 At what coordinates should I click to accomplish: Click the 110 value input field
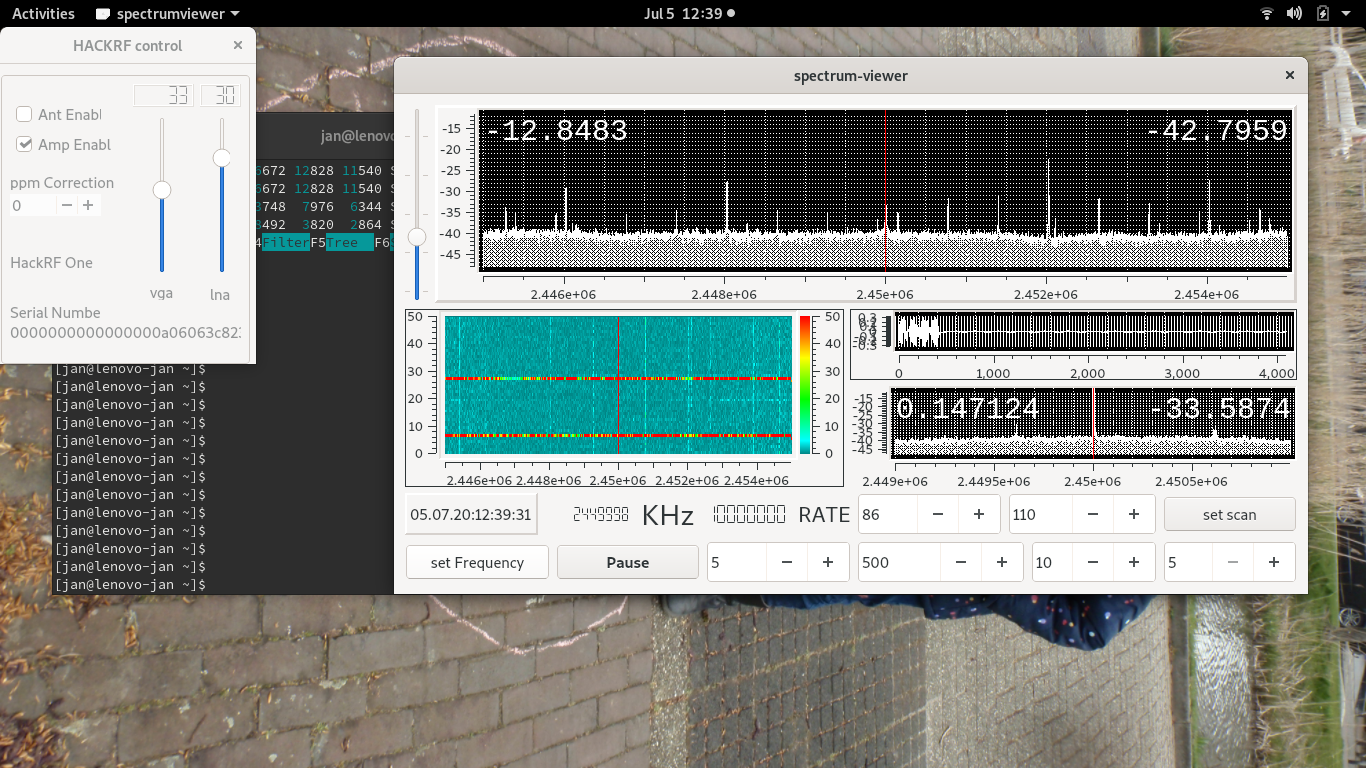tap(1041, 514)
